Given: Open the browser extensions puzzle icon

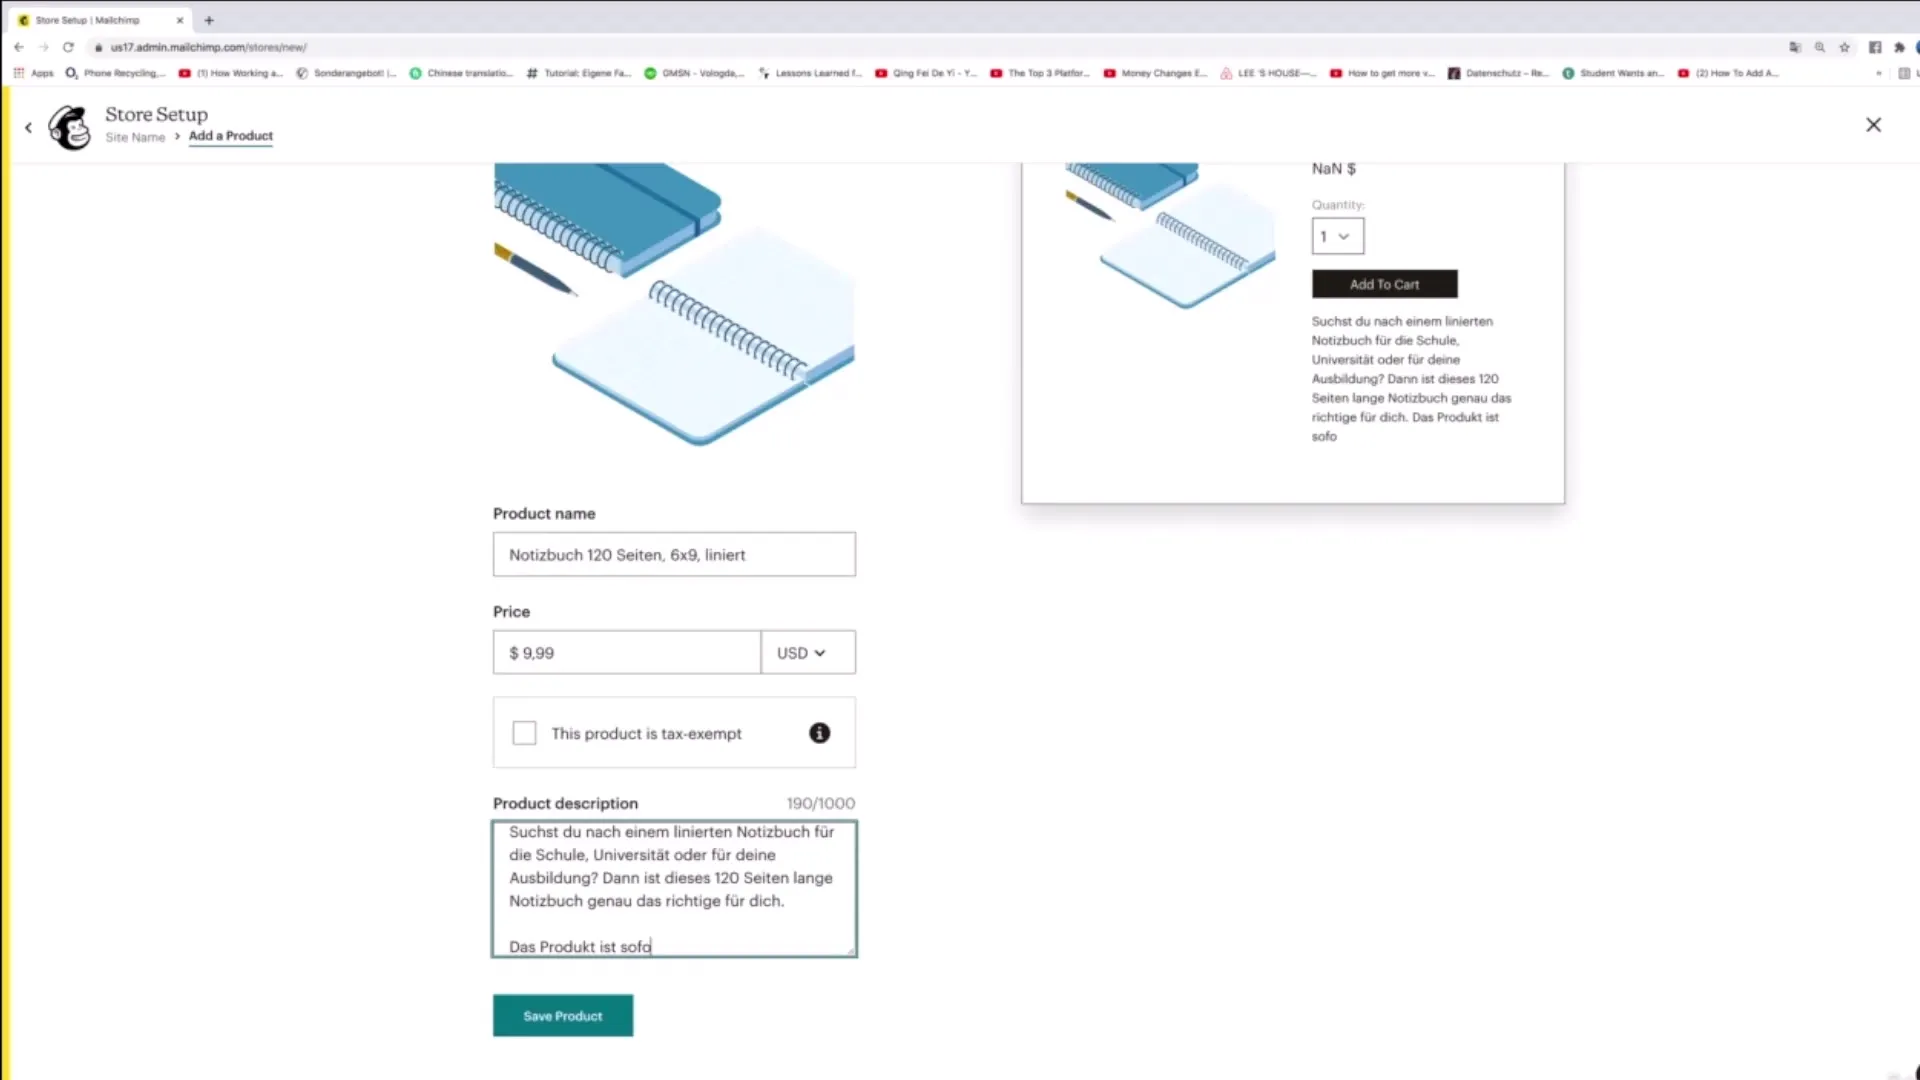Looking at the screenshot, I should coord(1899,47).
